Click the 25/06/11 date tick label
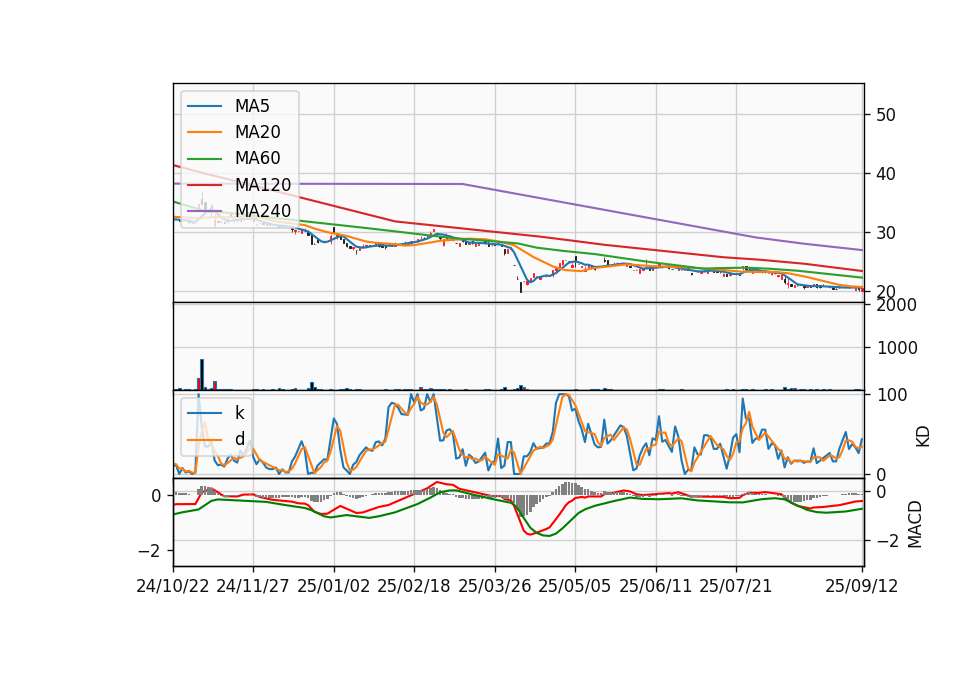960x690 pixels. (656, 586)
